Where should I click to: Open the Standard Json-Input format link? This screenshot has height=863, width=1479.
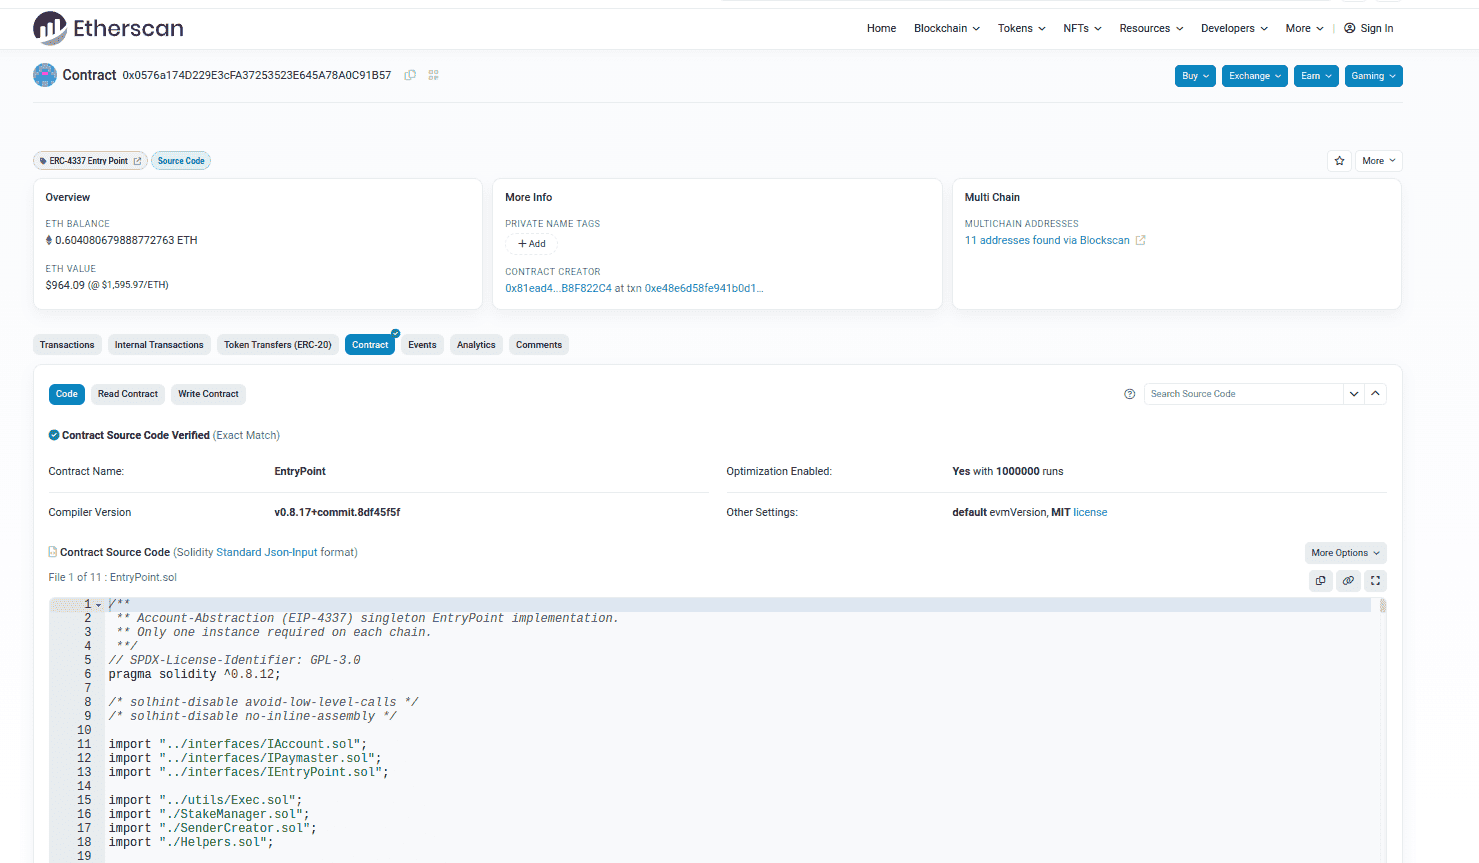[267, 552]
